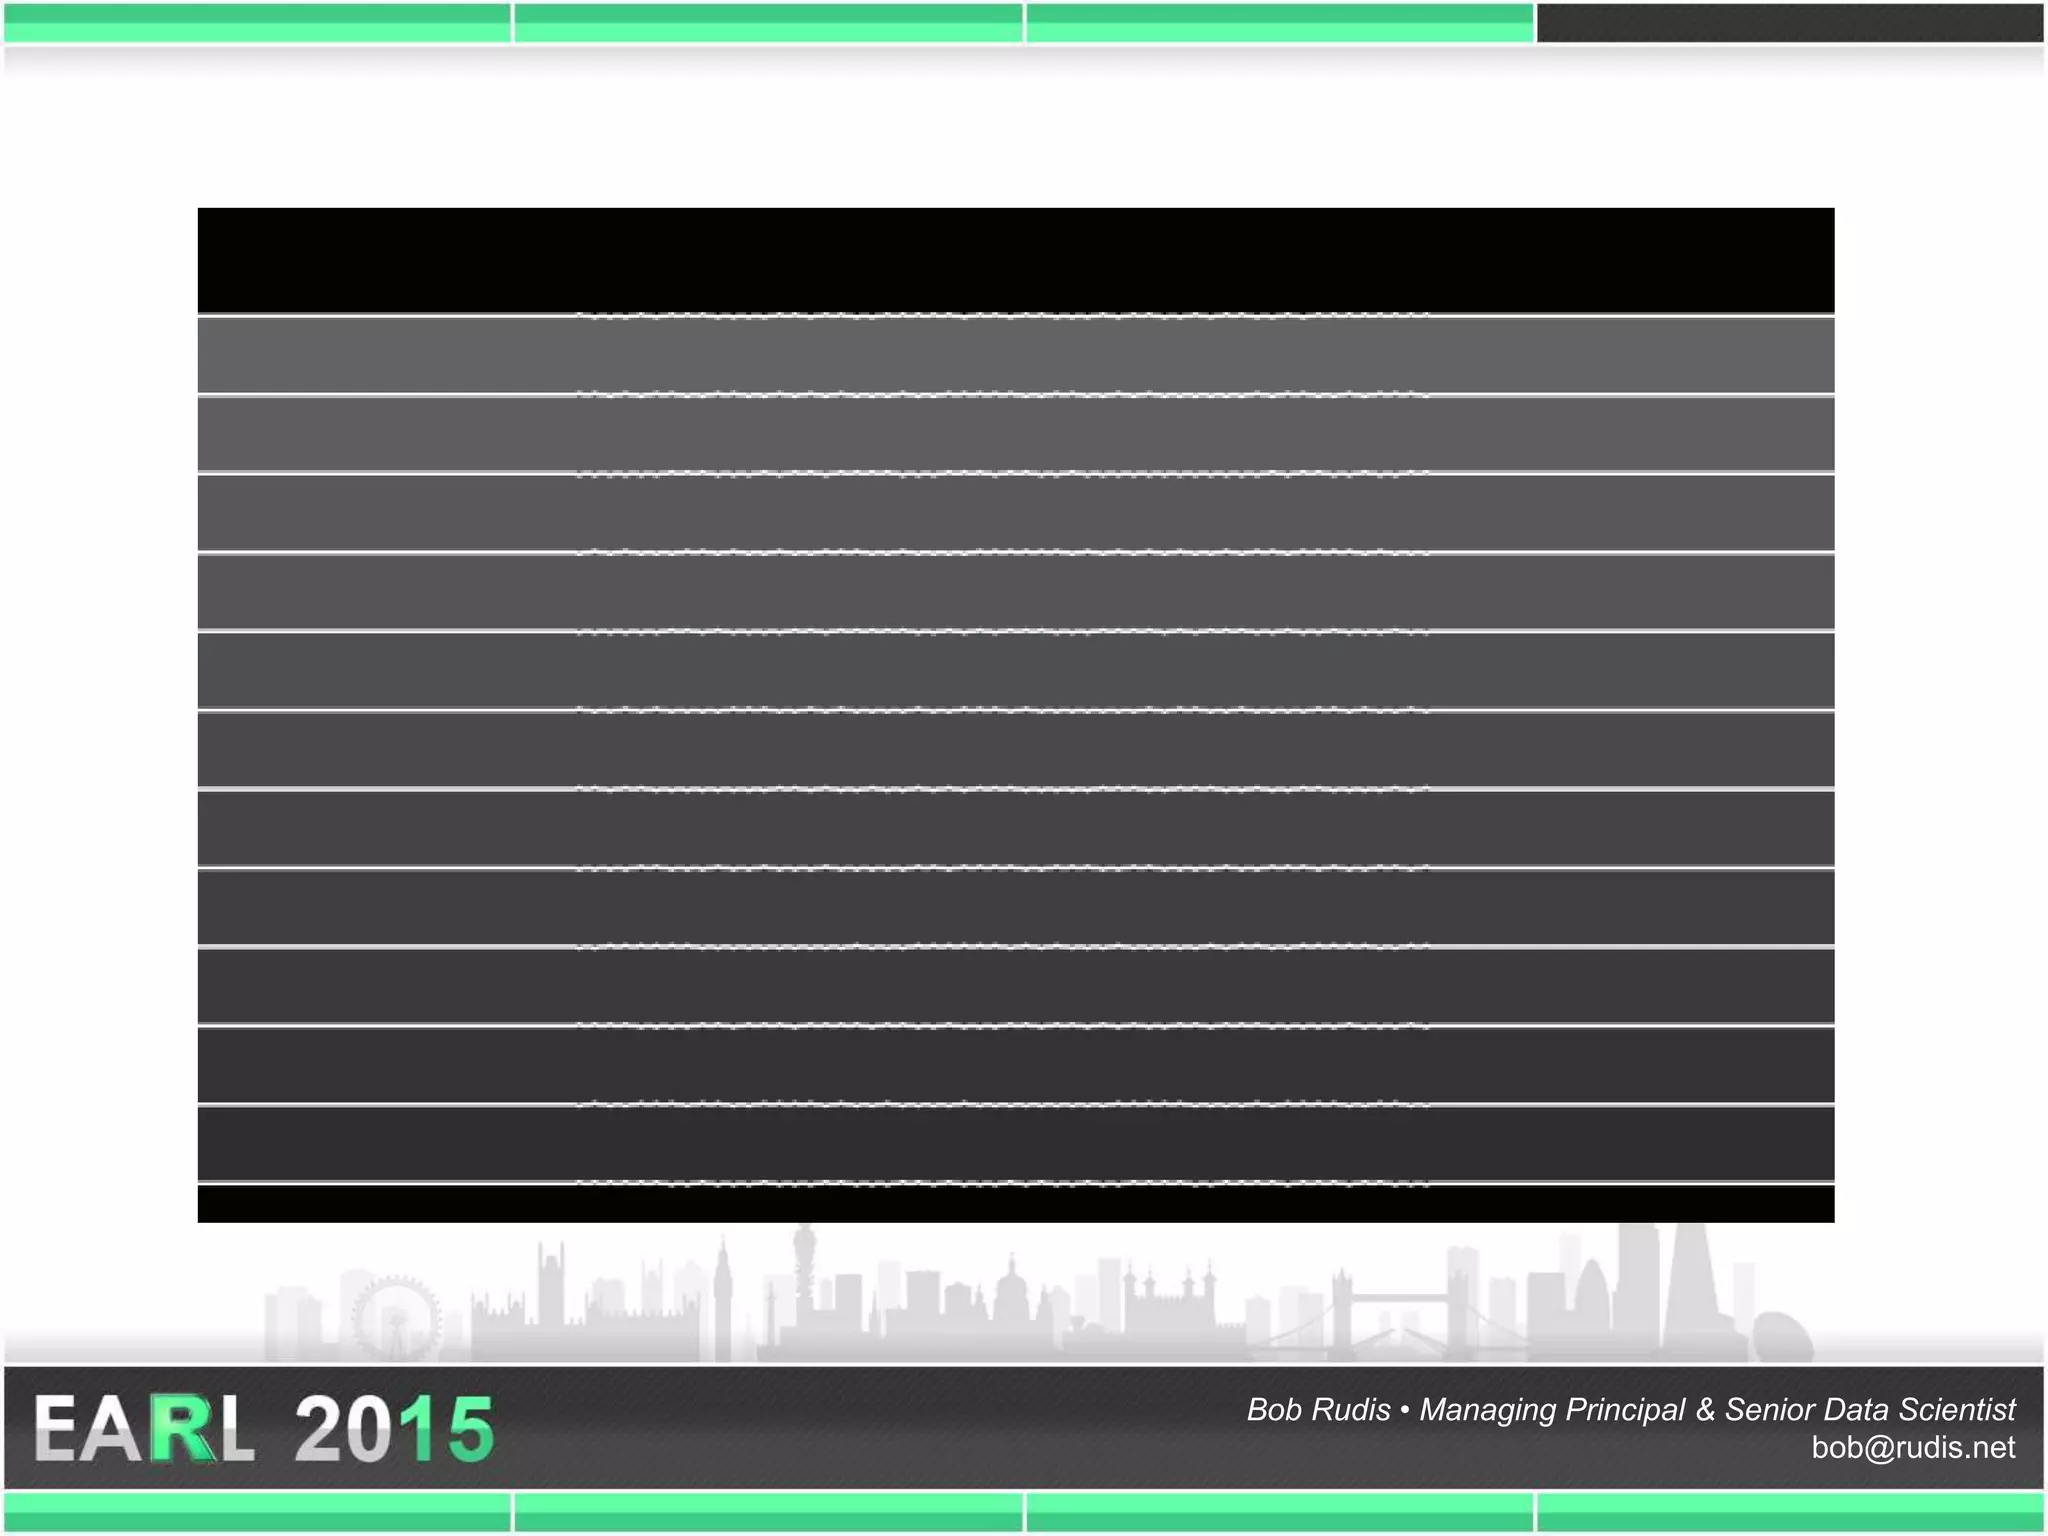The width and height of the screenshot is (2048, 1536).
Task: Click the EARL 2015 logo
Action: [264, 1428]
